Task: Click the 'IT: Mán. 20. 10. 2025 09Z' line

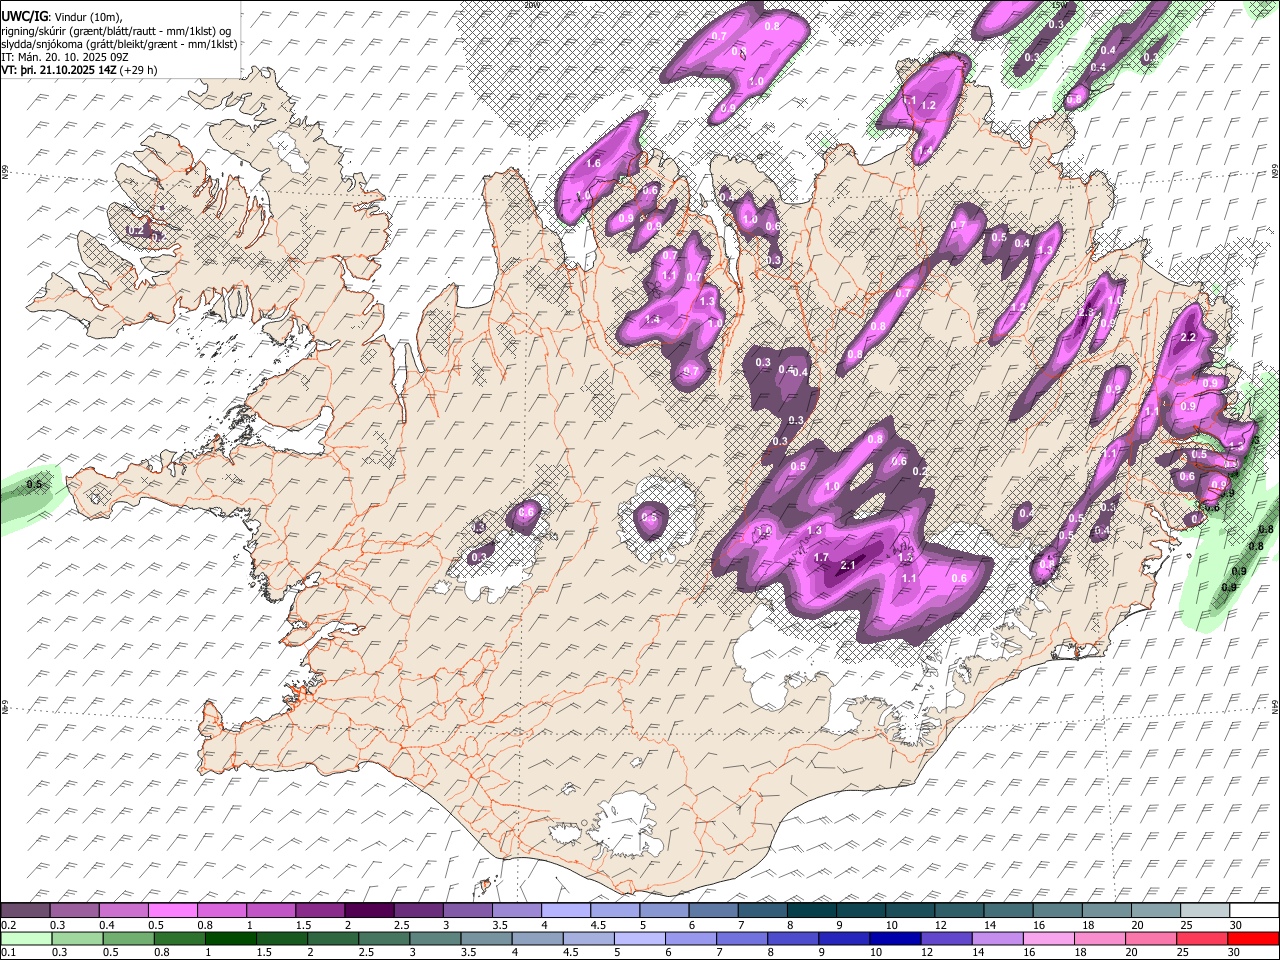Action: click(x=64, y=57)
